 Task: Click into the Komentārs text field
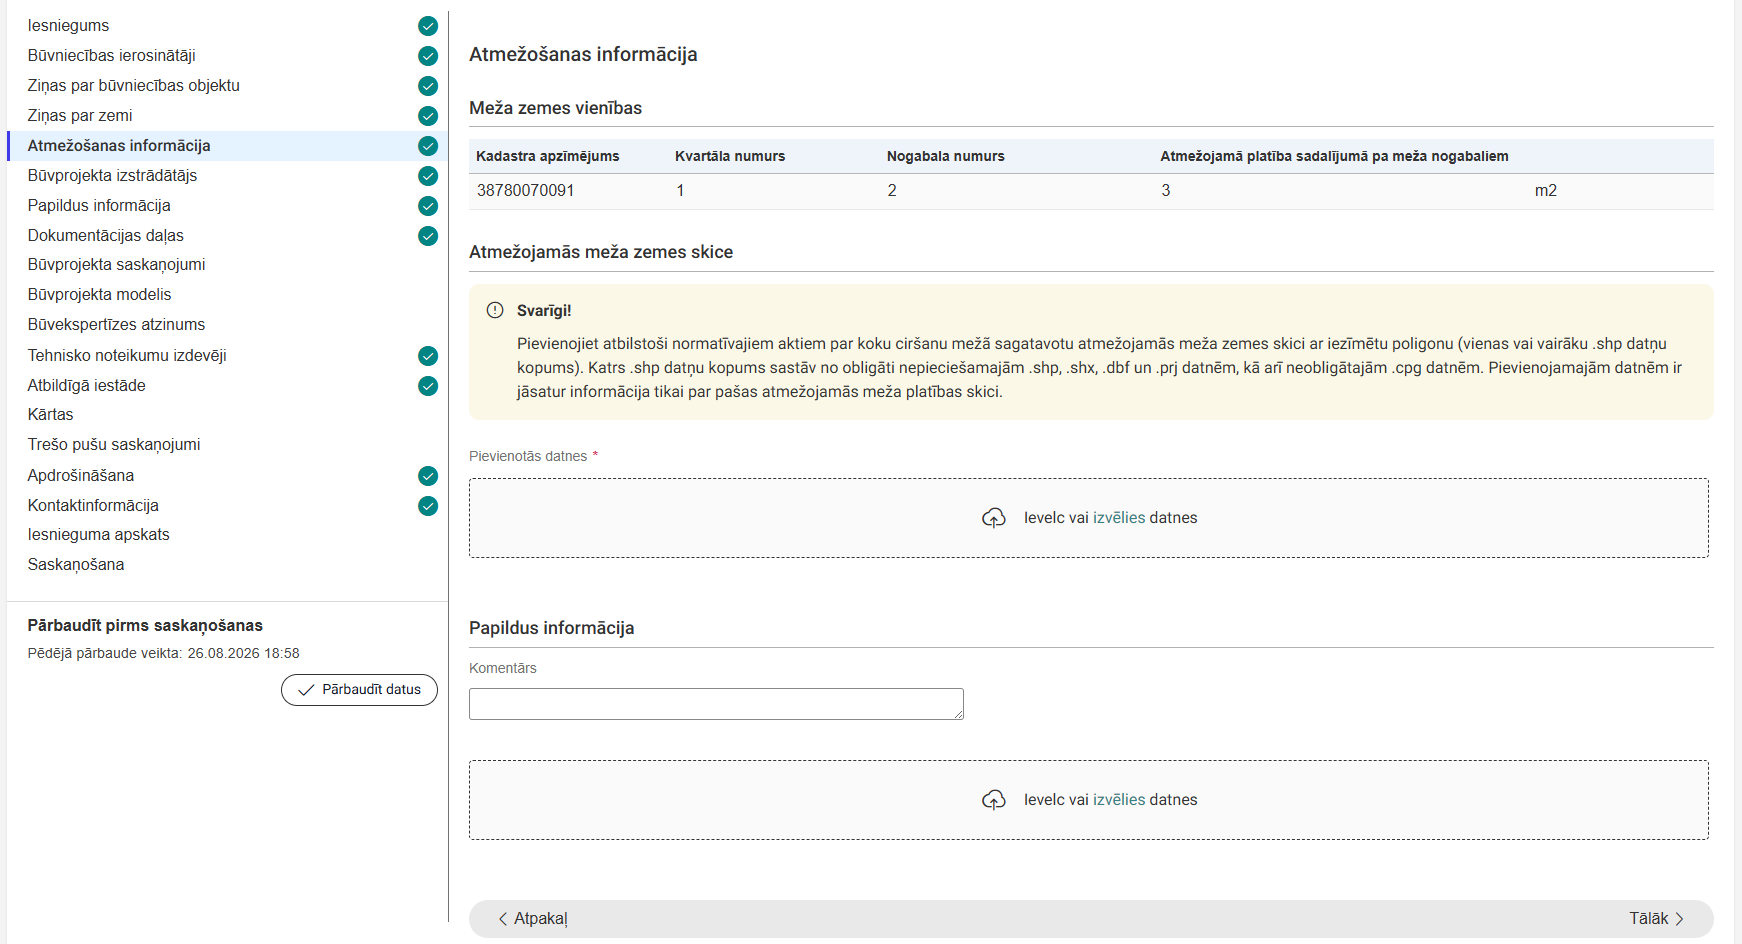pyautogui.click(x=716, y=704)
